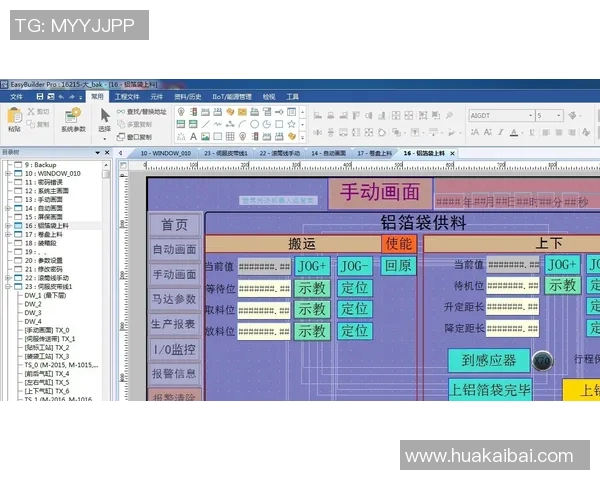Image resolution: width=600 pixels, height=480 pixels.
Task: Click the Redo arrow in title toolbar
Action: coord(72,97)
